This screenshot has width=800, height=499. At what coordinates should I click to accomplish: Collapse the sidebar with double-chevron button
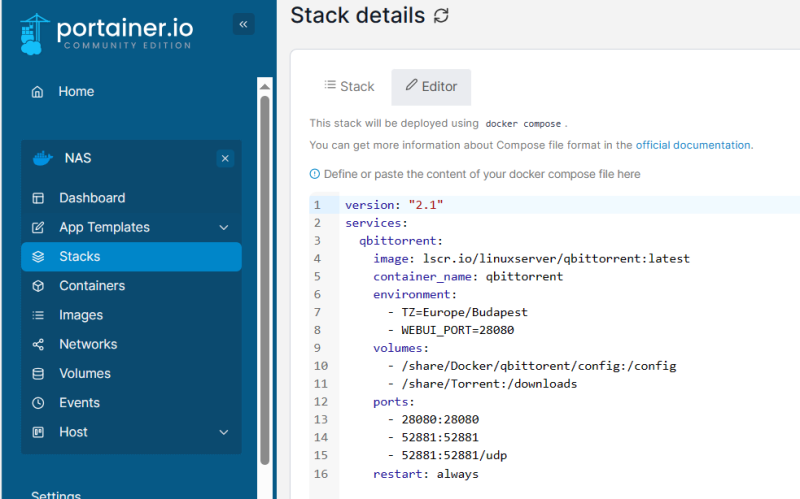coord(243,24)
